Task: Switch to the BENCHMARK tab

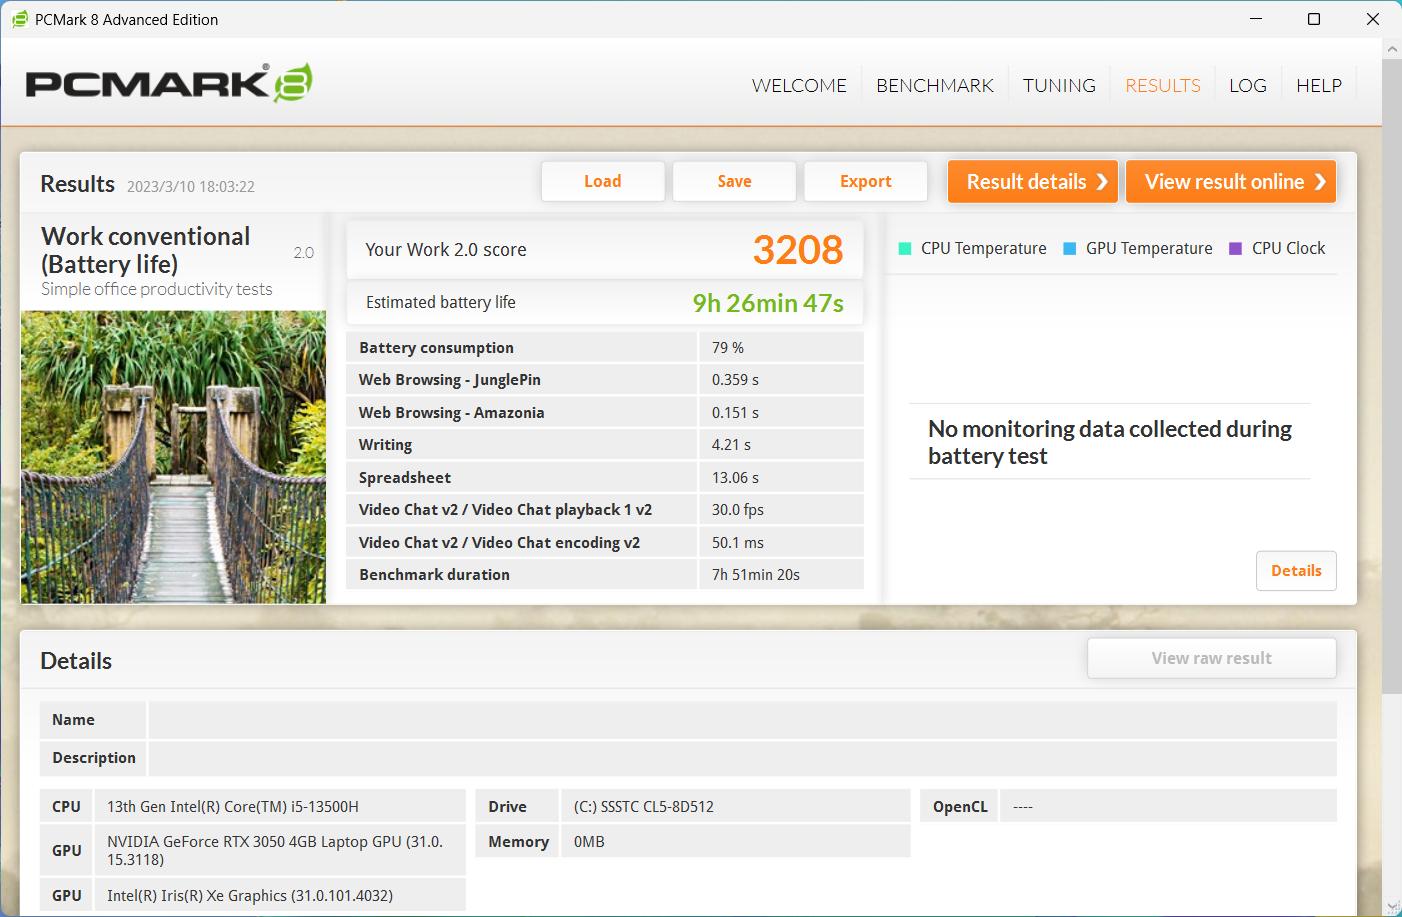Action: (x=934, y=86)
